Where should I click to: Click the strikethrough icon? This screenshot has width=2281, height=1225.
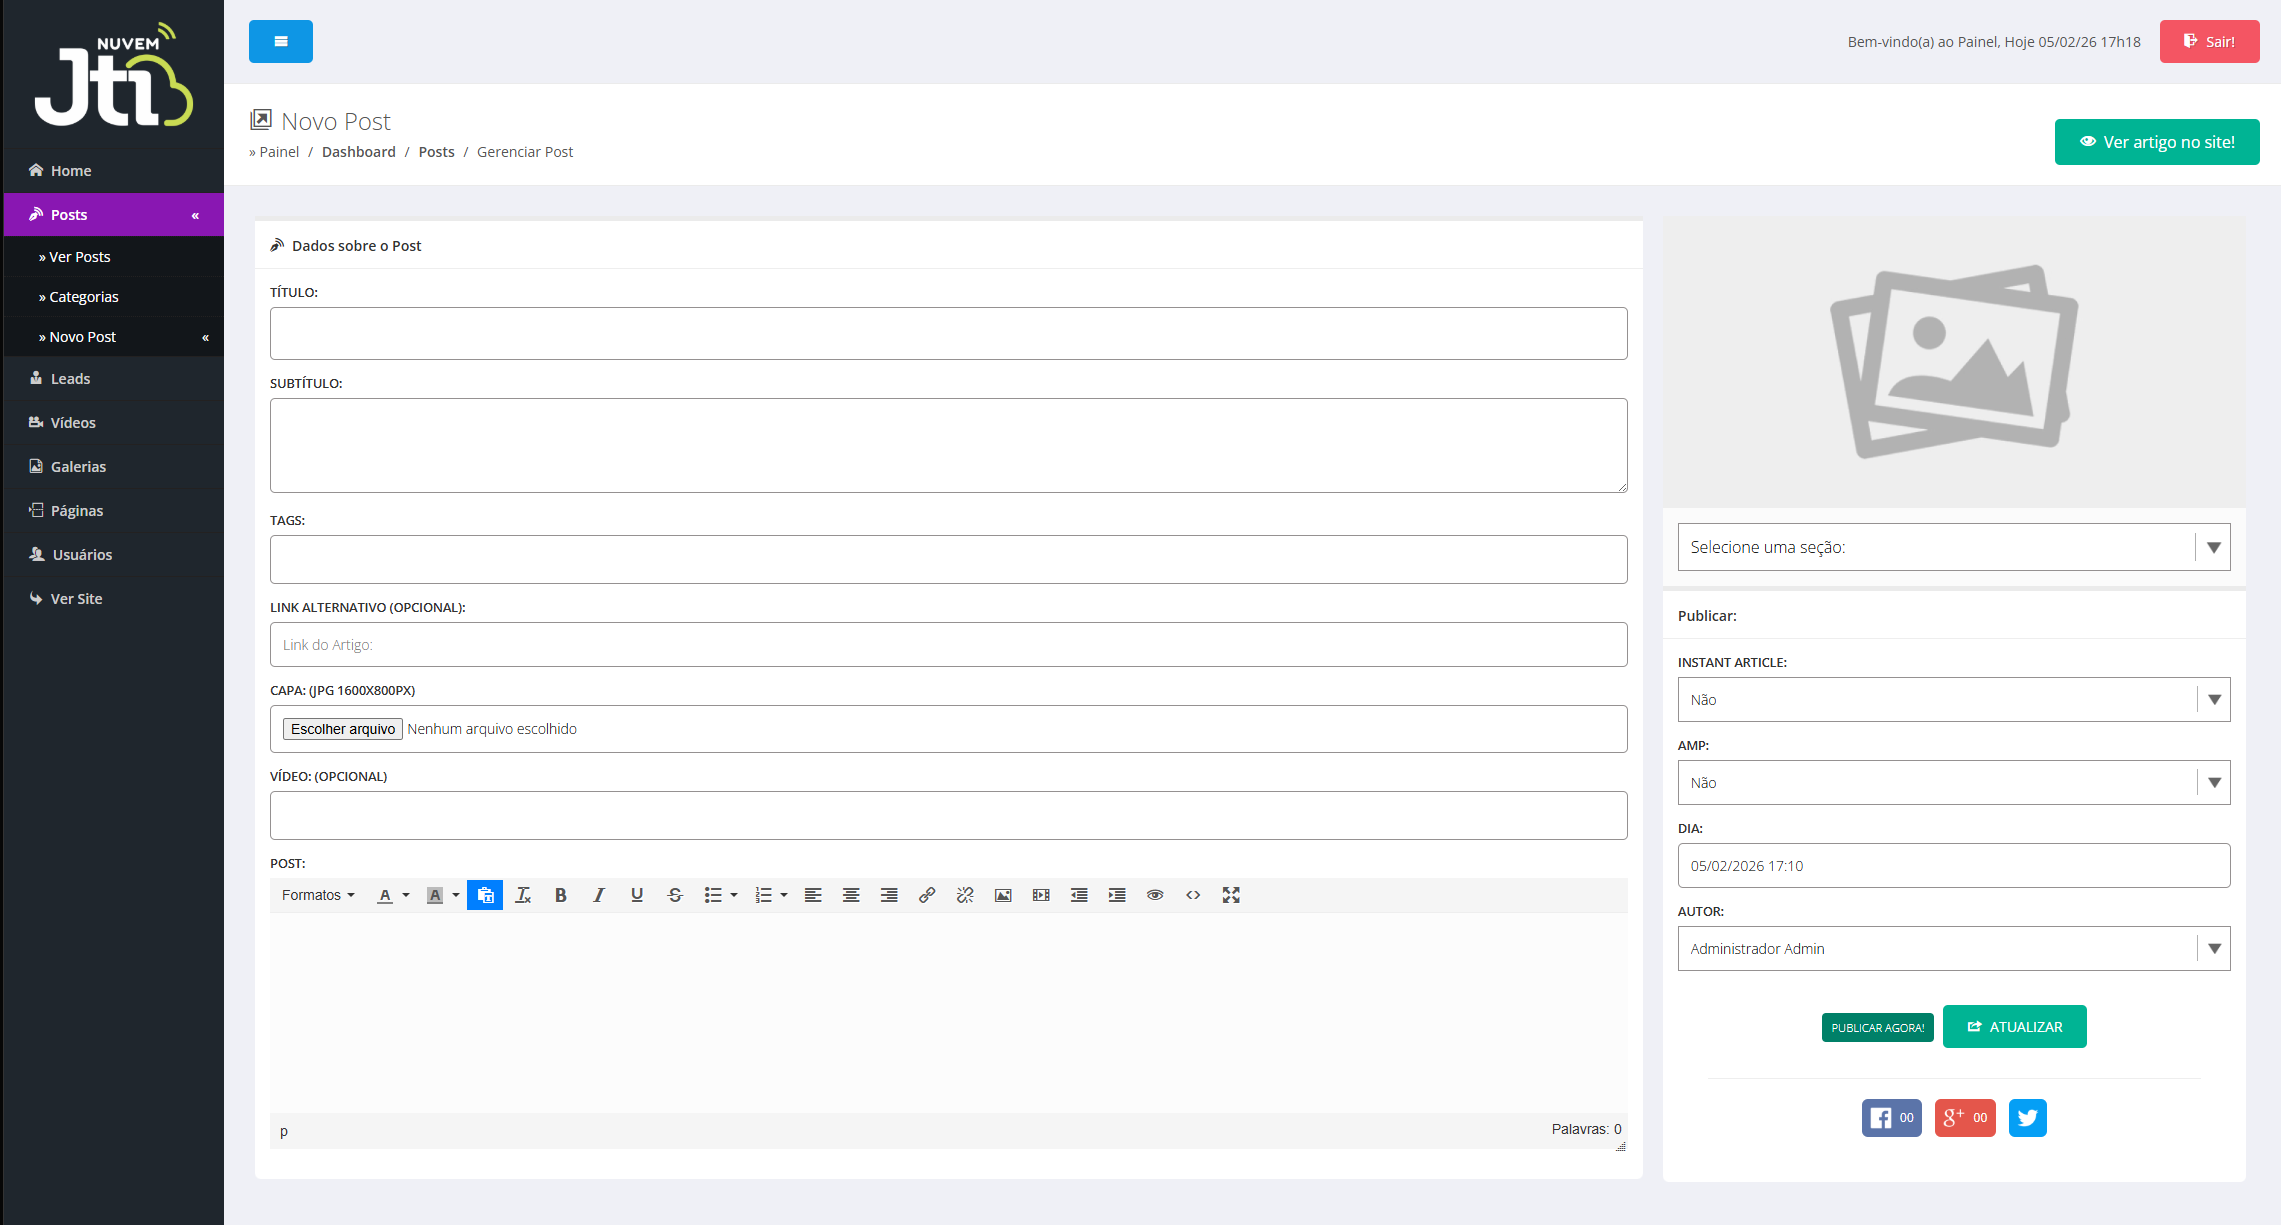click(675, 895)
